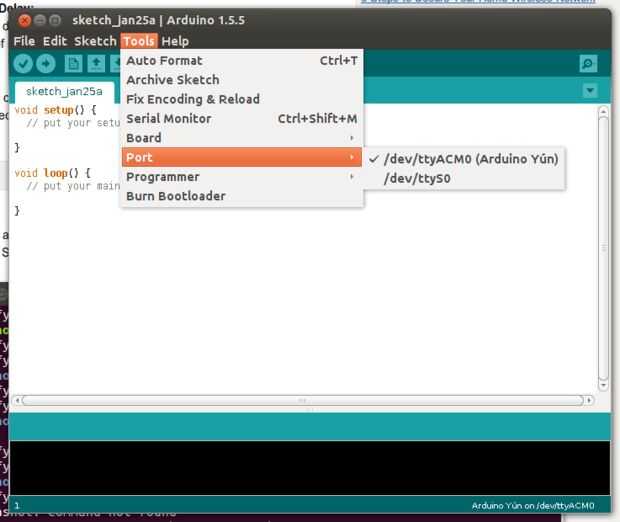Select Archive Sketch menu entry
Viewport: 620px width, 522px height.
click(242, 79)
